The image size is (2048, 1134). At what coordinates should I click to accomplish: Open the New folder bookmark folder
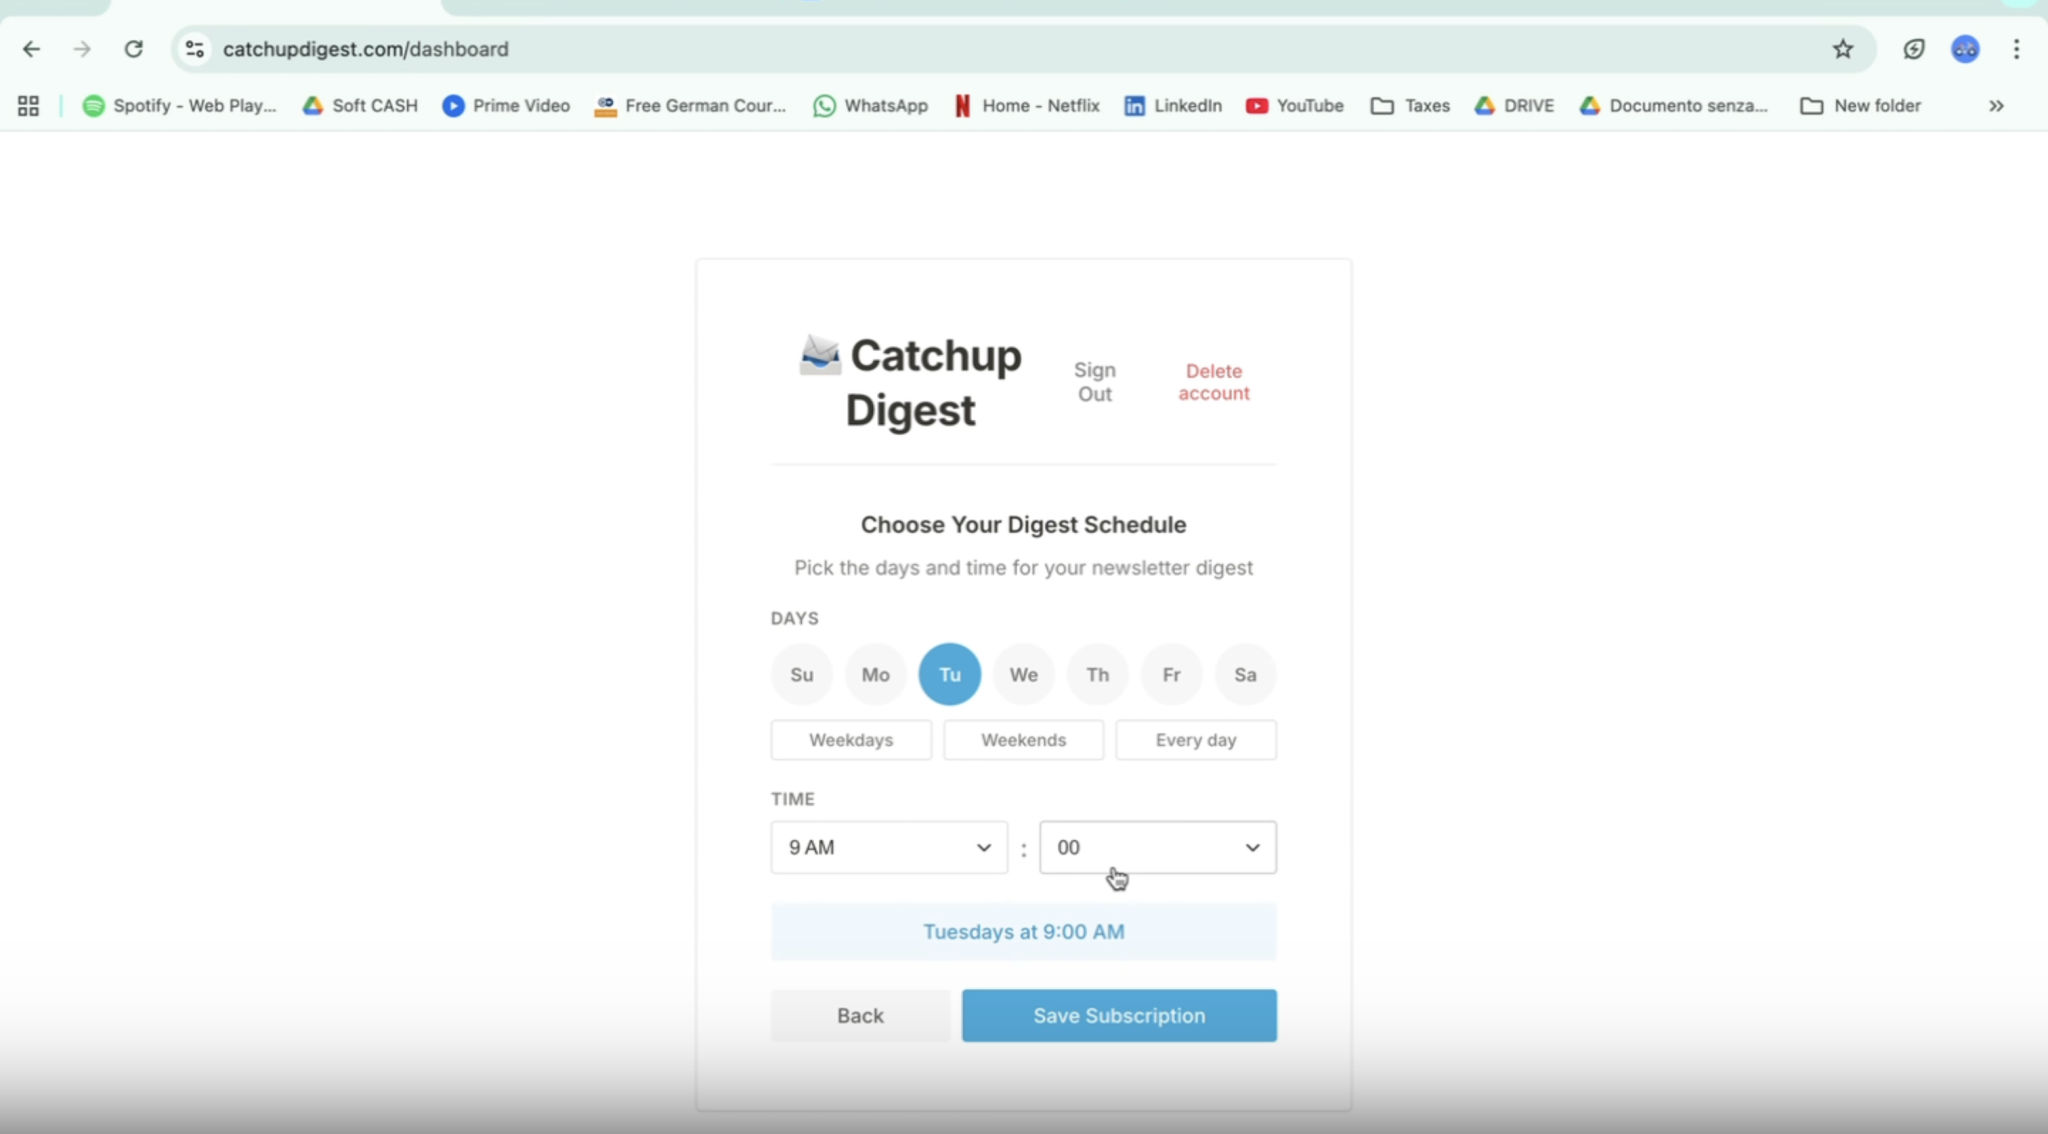click(1860, 106)
